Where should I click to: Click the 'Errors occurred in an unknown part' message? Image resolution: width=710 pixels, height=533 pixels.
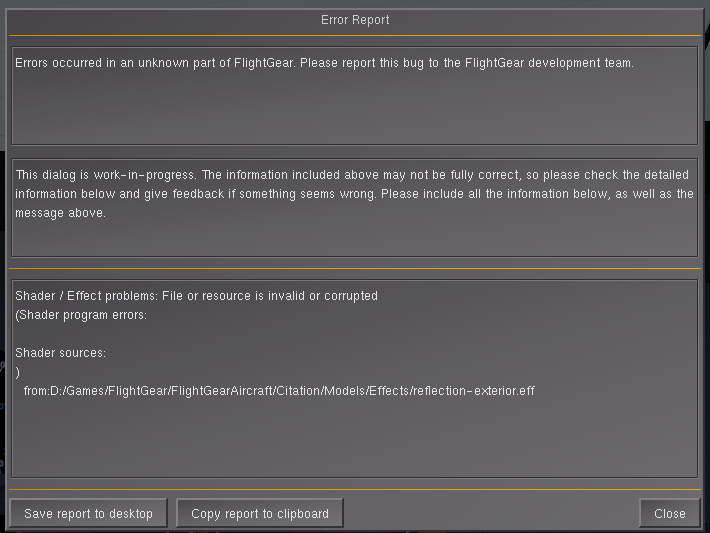tap(324, 62)
